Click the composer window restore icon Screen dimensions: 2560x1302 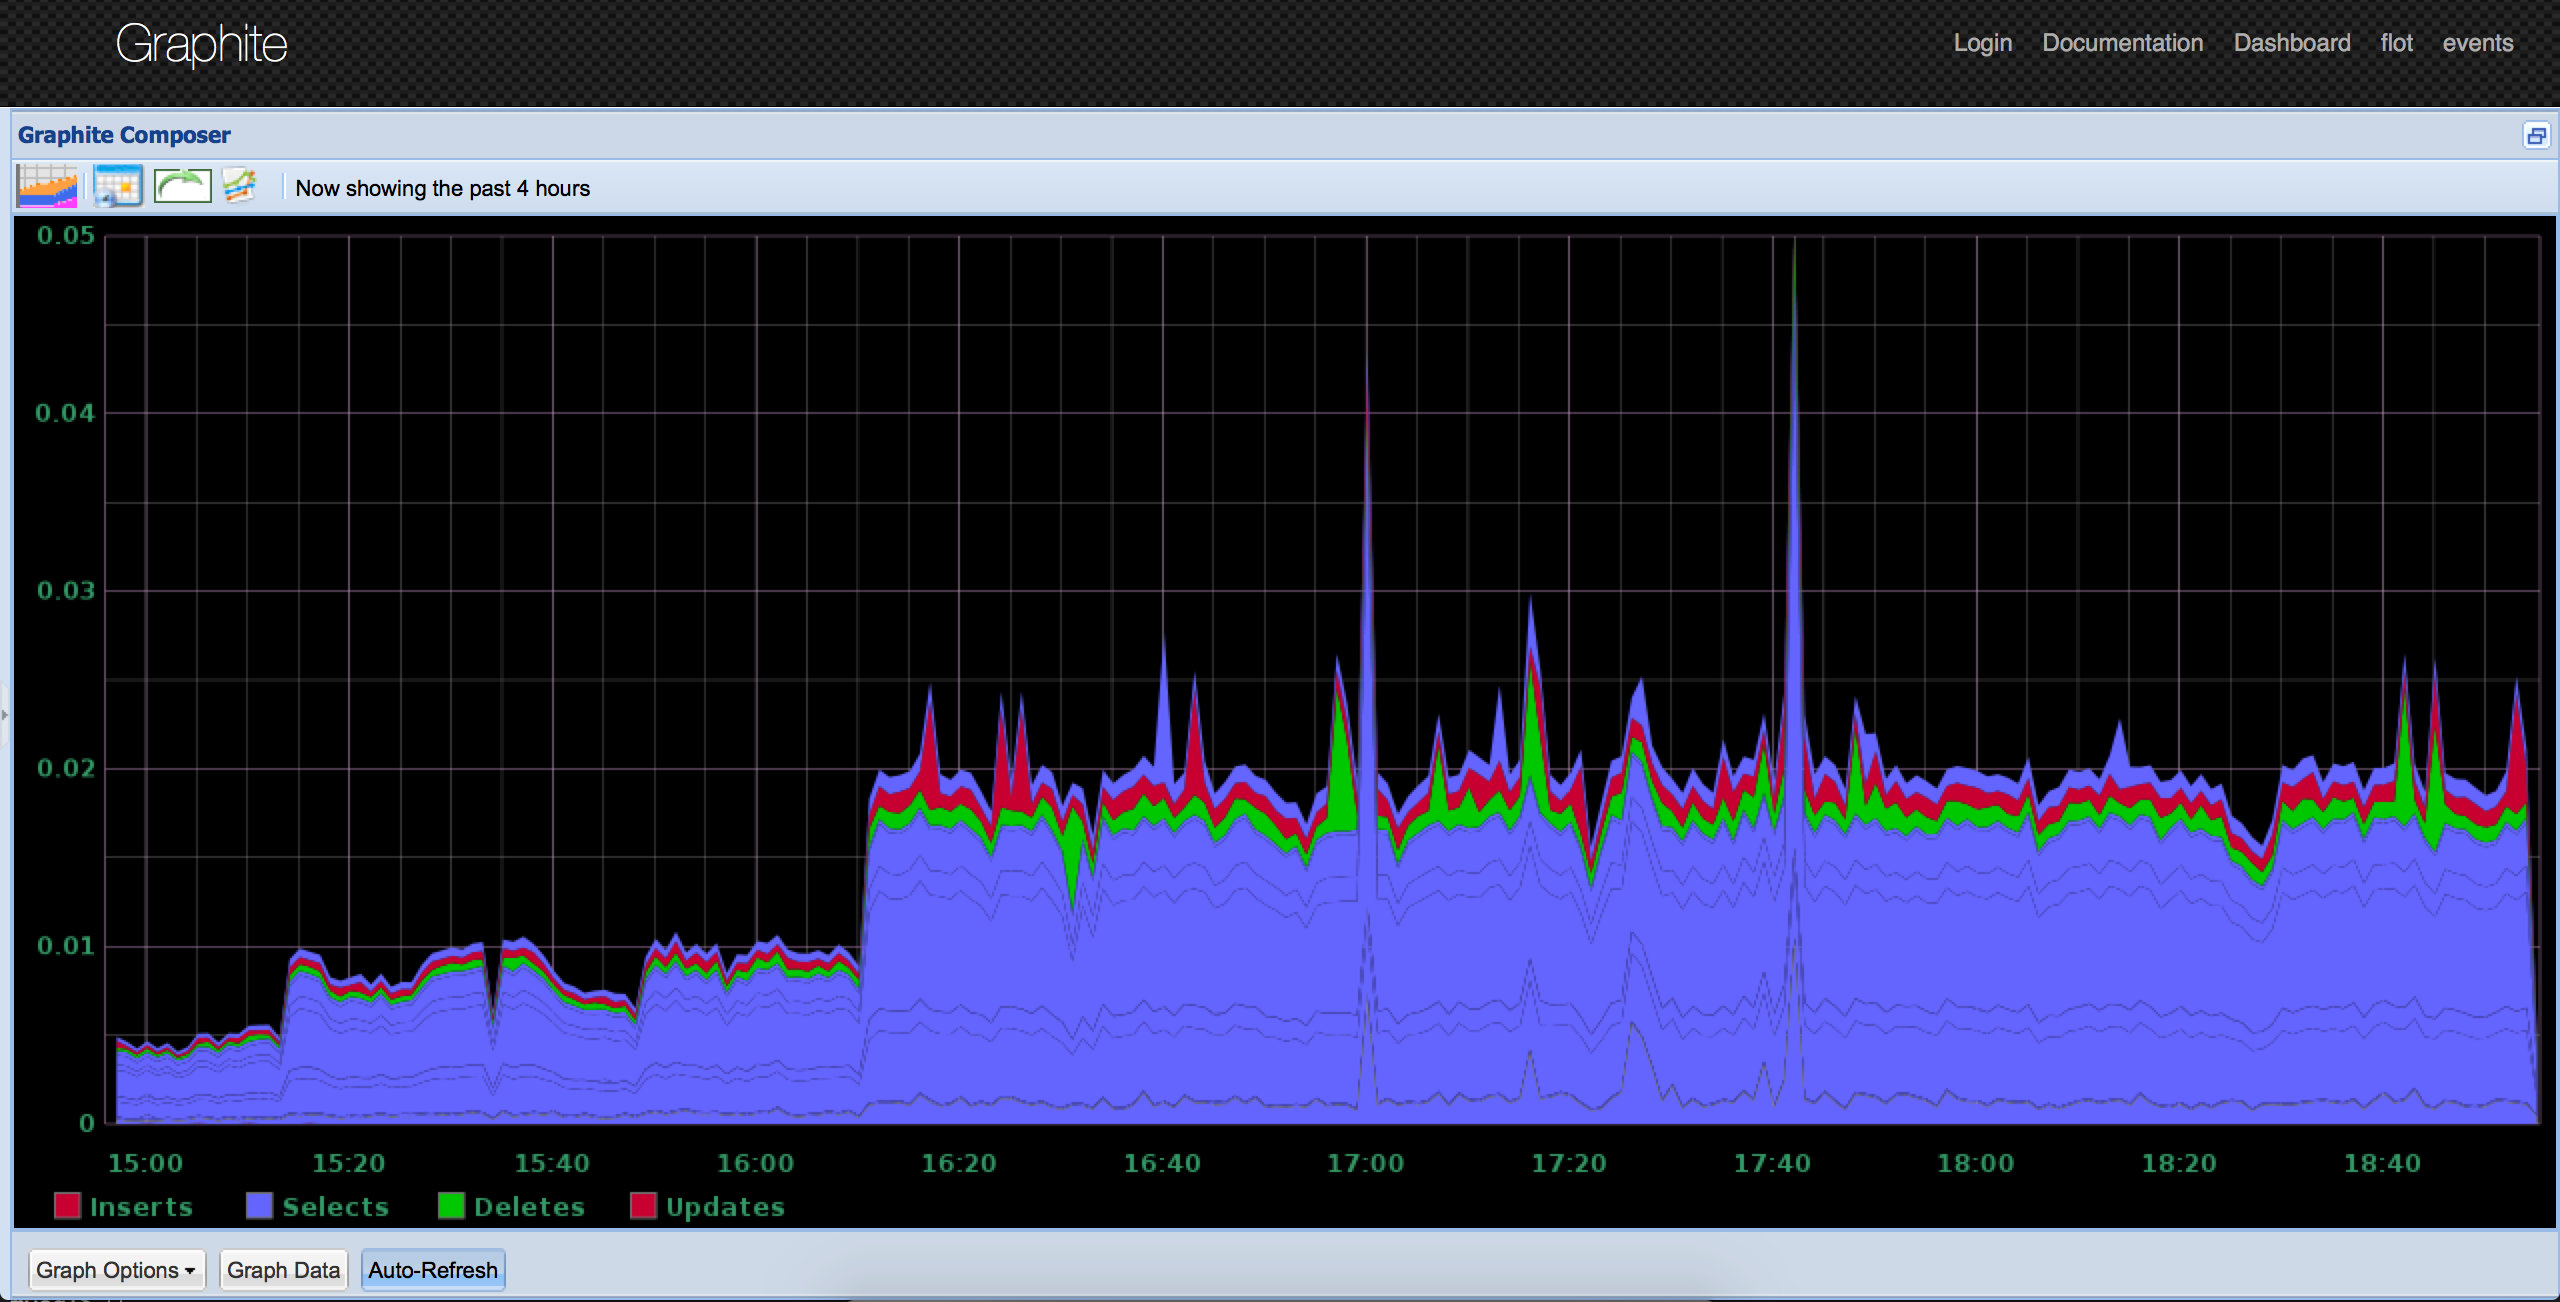(2536, 135)
